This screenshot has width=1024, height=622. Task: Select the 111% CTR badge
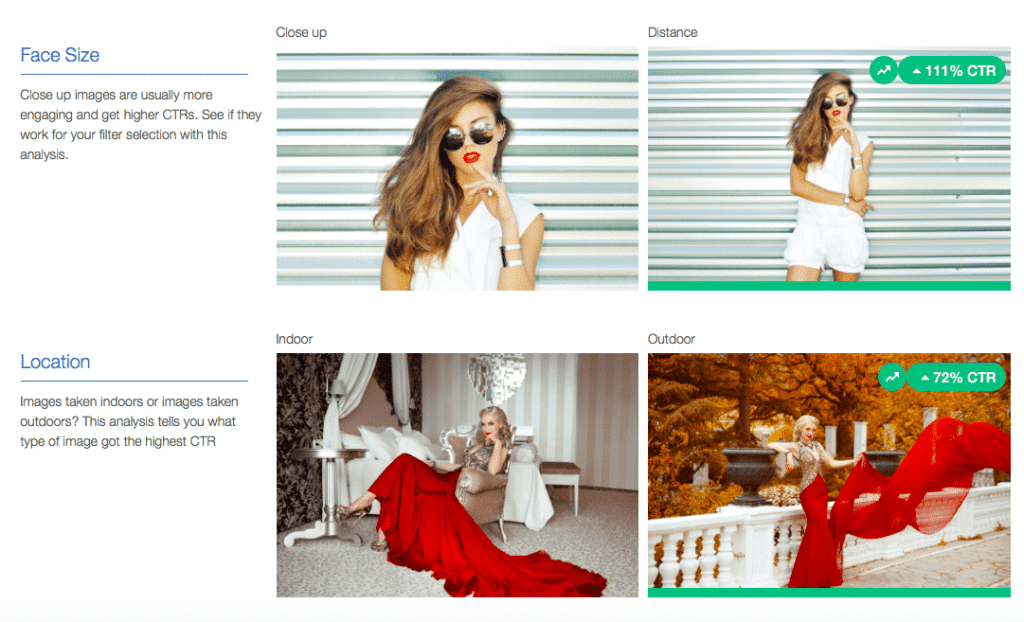(953, 71)
